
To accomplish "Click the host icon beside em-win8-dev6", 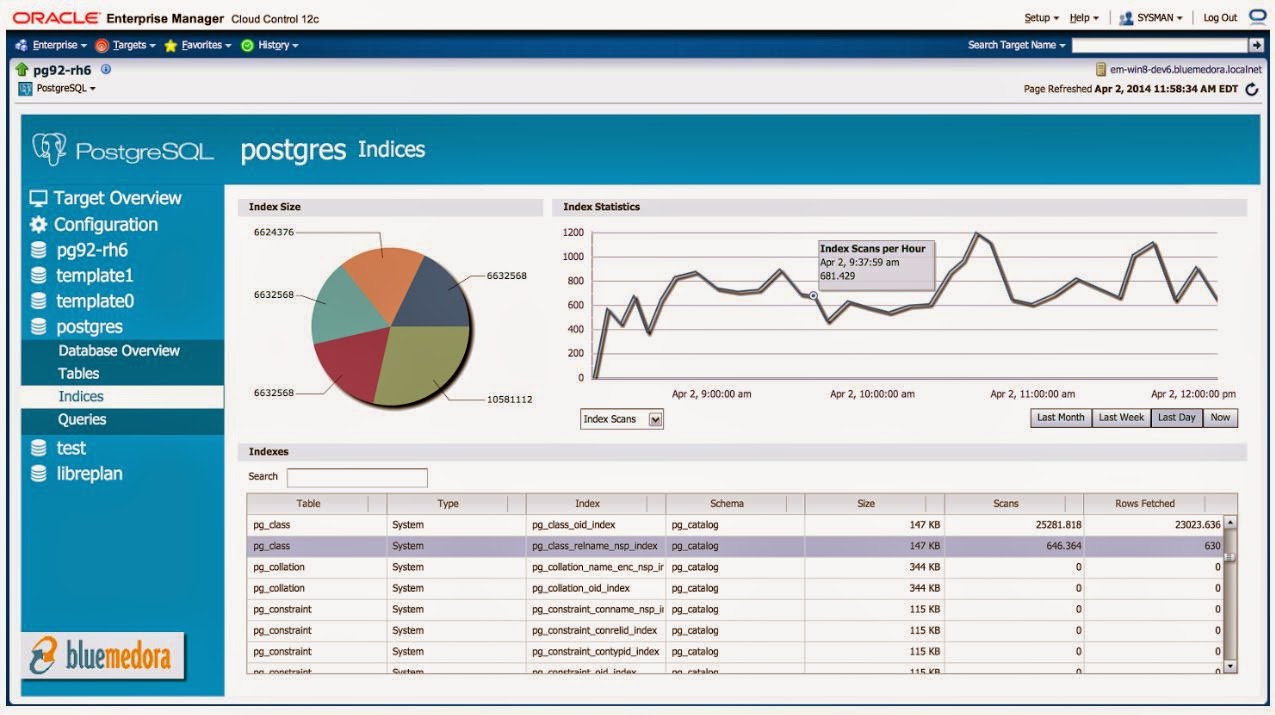I will (x=1101, y=69).
